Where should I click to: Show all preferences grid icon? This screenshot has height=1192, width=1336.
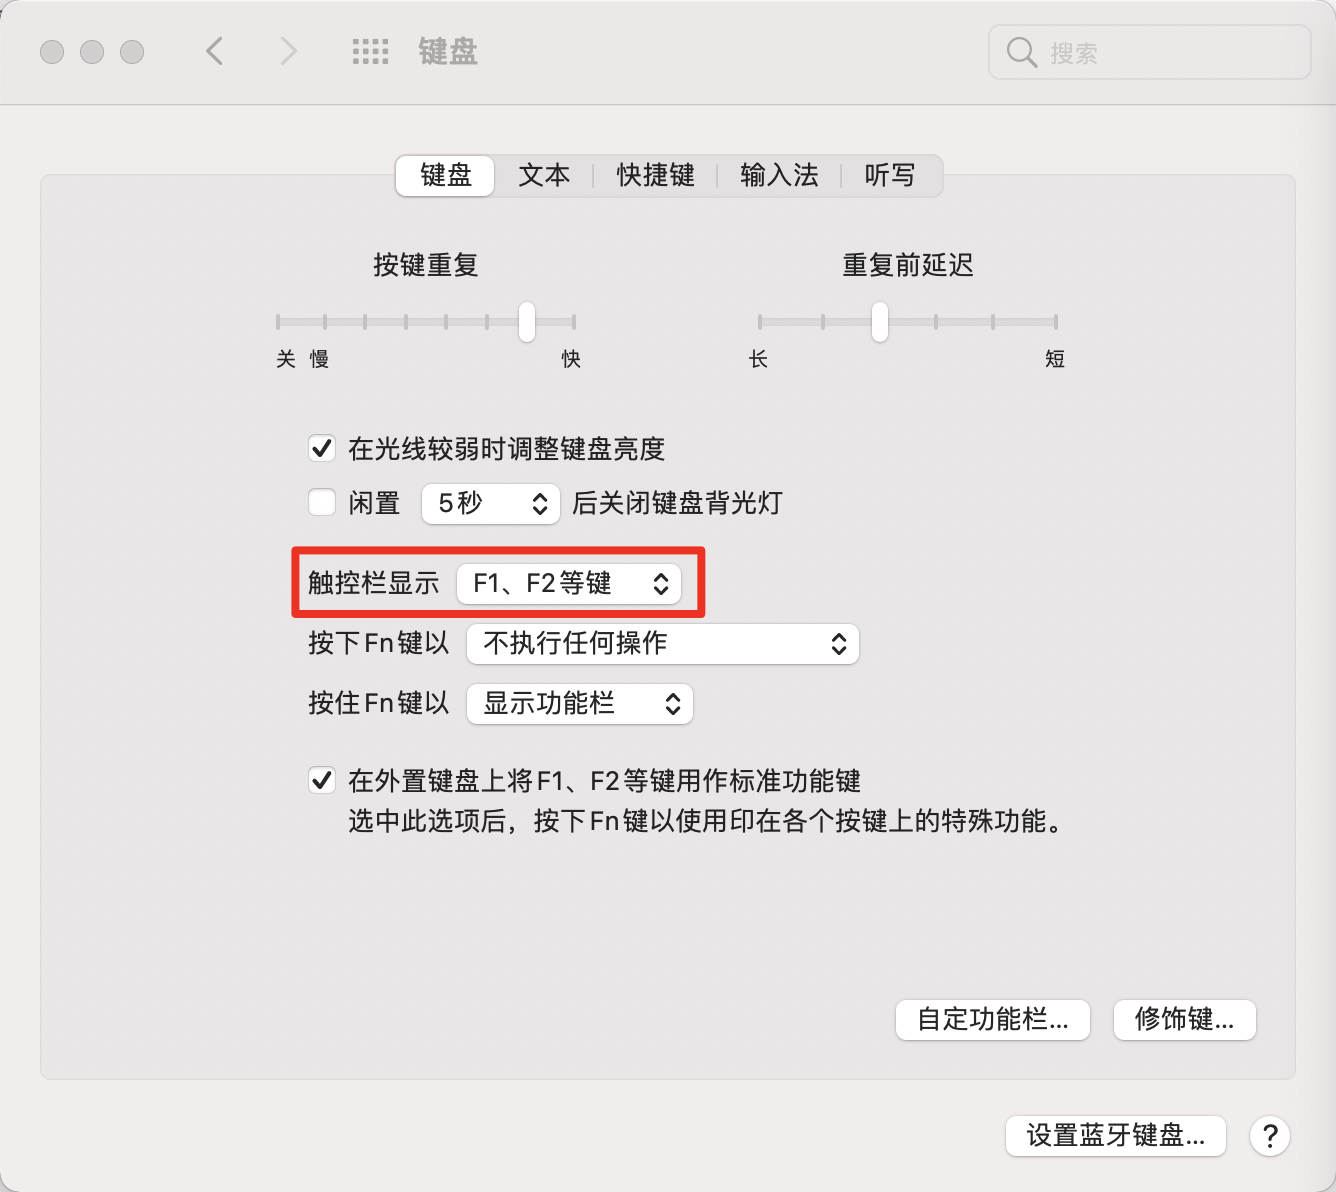point(370,52)
